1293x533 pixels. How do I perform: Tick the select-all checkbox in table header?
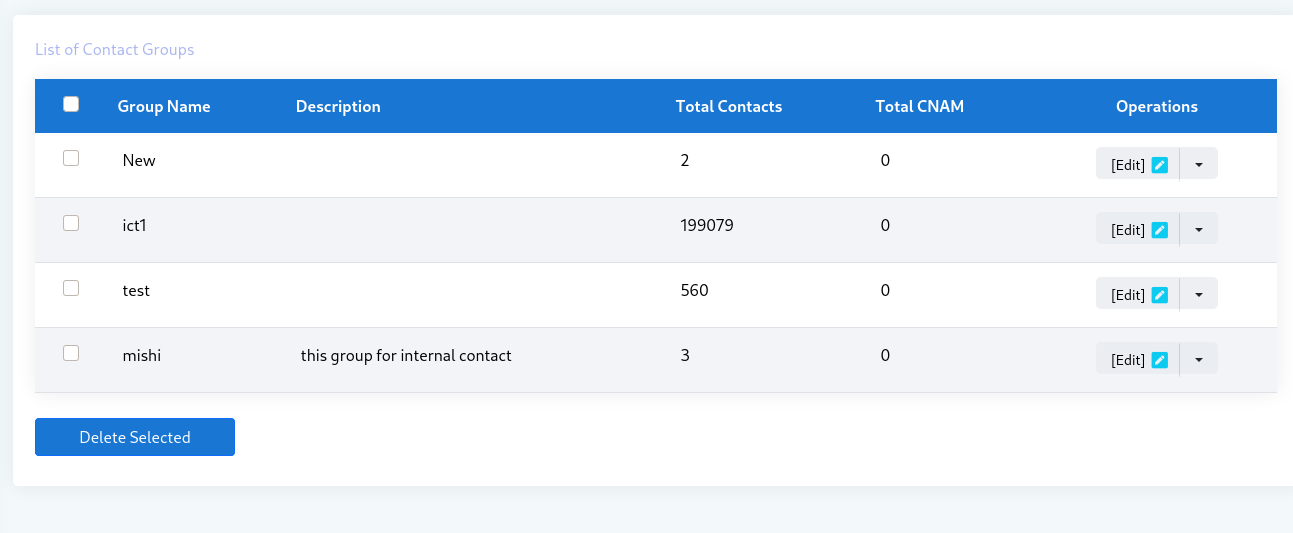(71, 104)
